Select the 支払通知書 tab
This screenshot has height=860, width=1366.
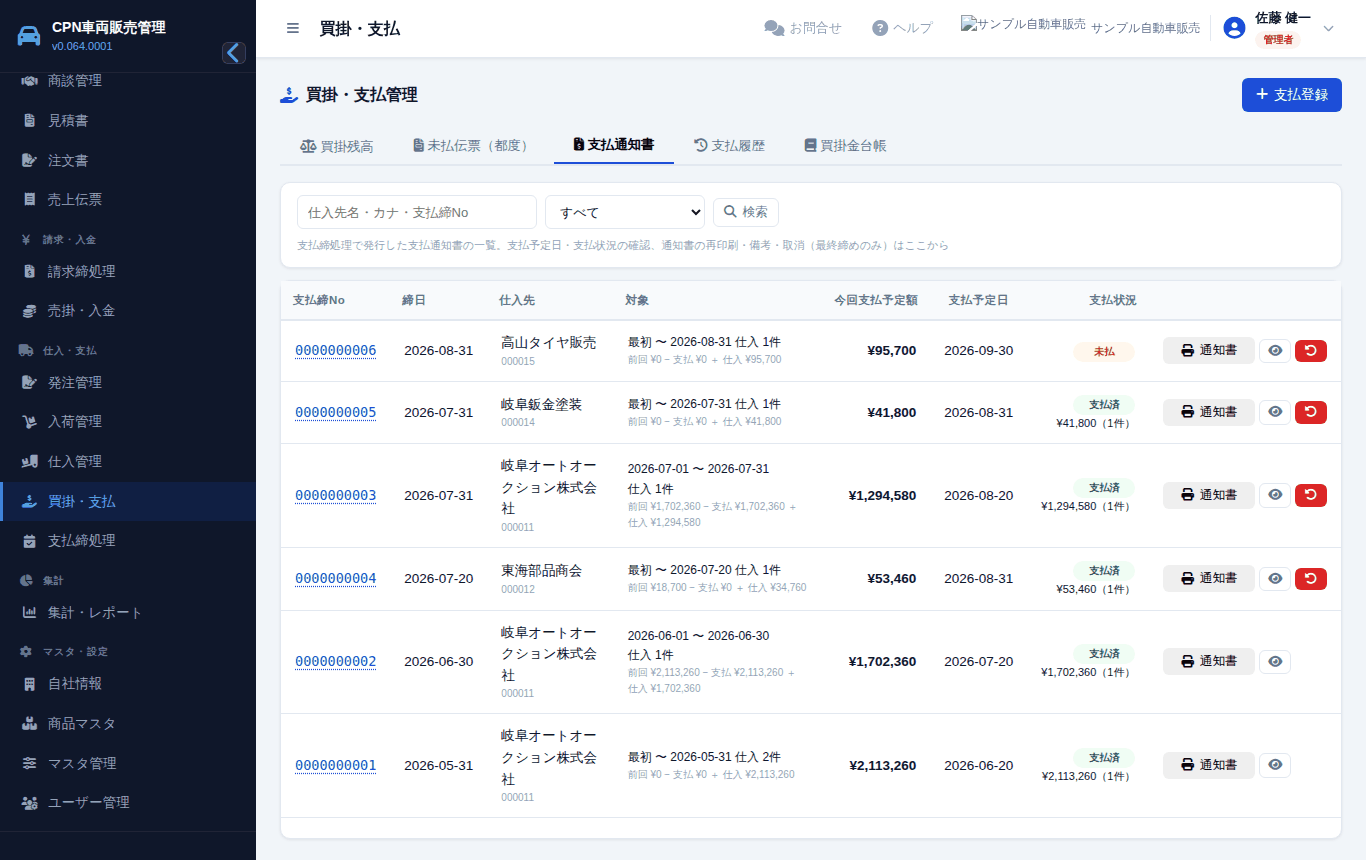tap(614, 145)
